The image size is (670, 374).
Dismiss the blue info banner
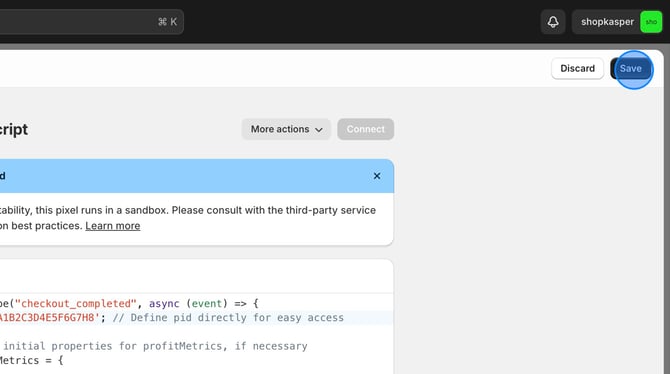(x=377, y=176)
